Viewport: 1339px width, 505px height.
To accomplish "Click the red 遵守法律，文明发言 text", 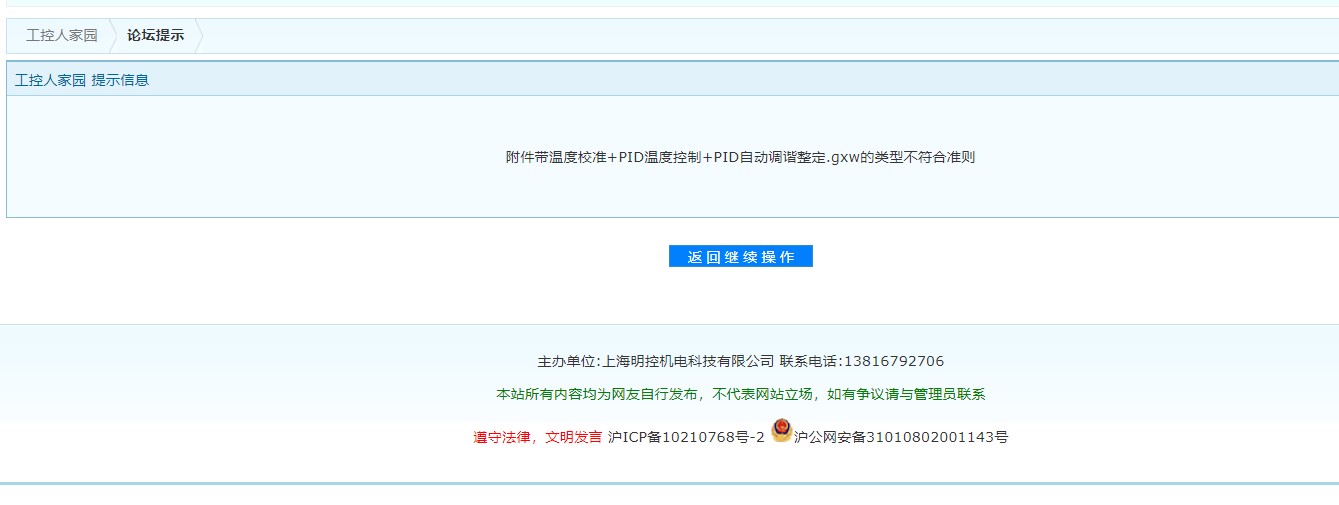I will pos(537,437).
